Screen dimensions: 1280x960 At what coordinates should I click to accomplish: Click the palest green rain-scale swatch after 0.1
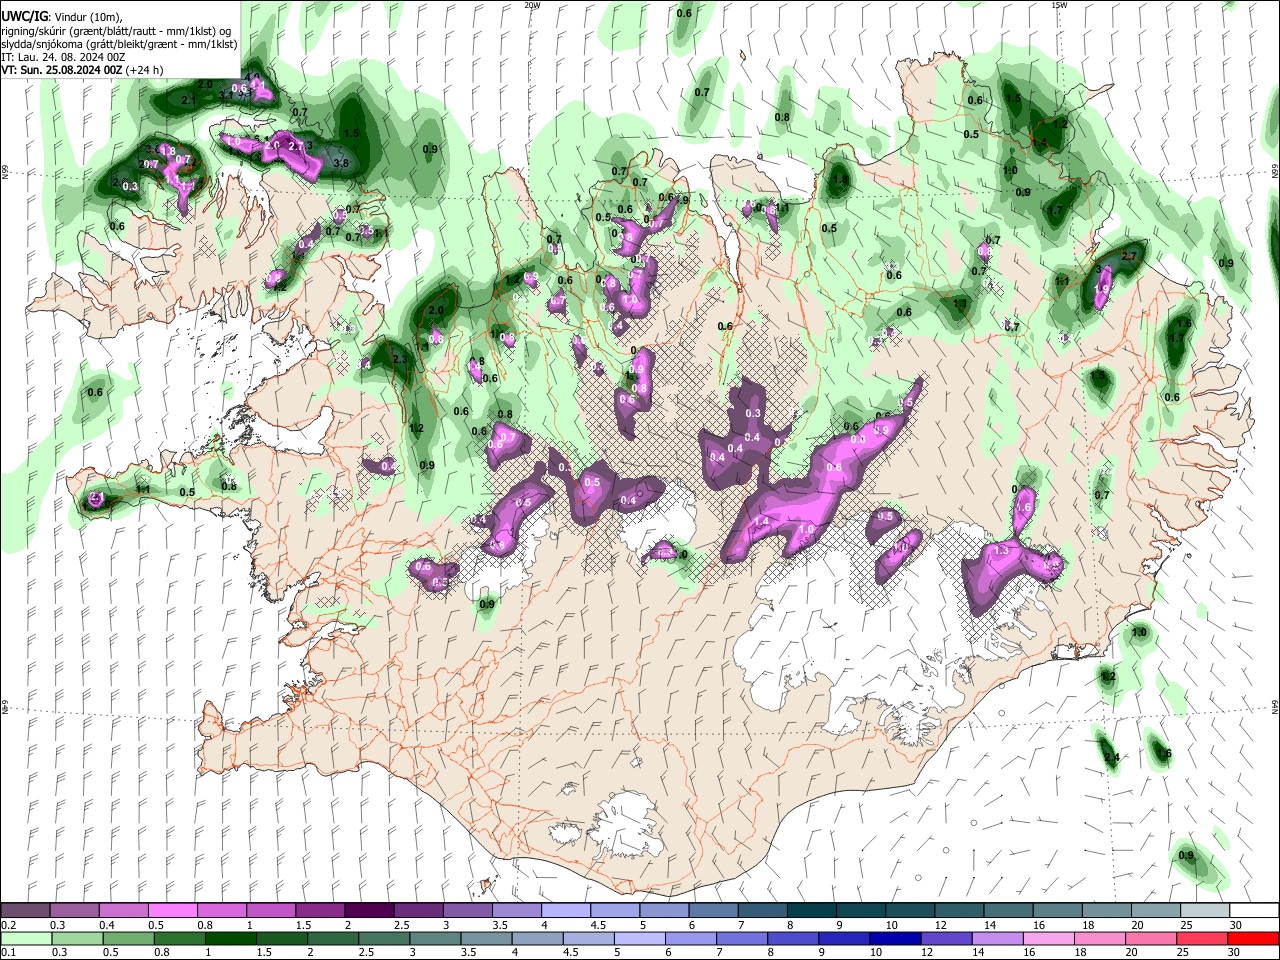(x=26, y=939)
